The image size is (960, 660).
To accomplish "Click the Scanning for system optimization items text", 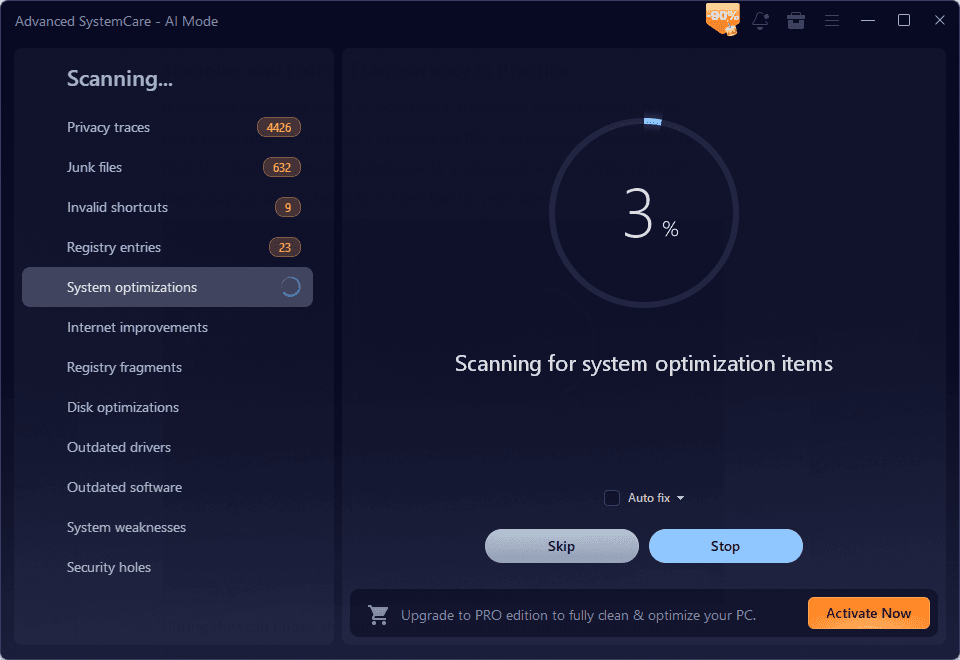I will tap(643, 364).
